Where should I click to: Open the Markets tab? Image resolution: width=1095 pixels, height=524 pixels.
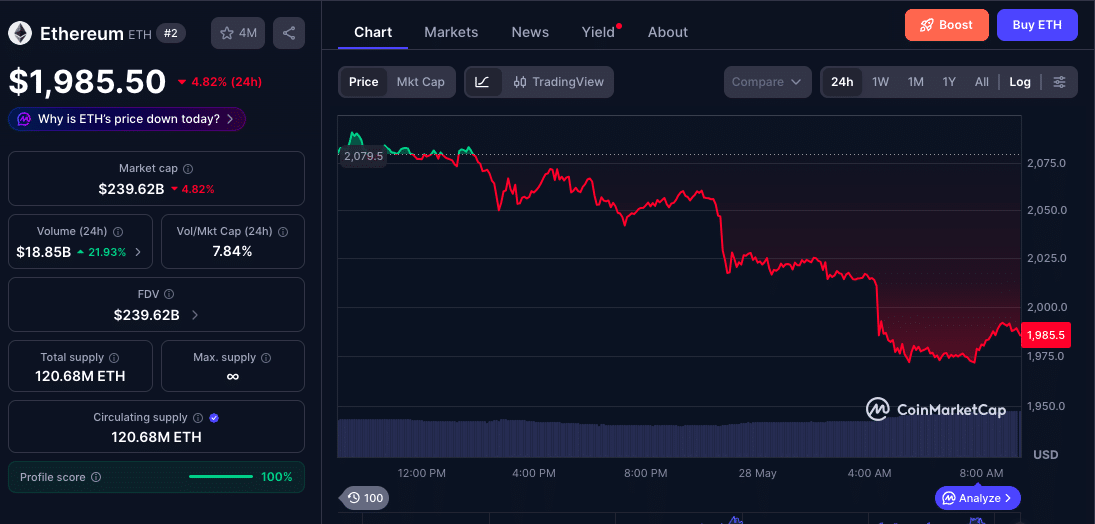(x=451, y=32)
